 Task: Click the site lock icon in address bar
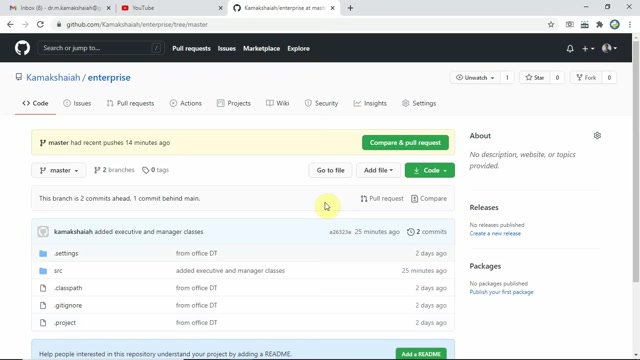59,24
